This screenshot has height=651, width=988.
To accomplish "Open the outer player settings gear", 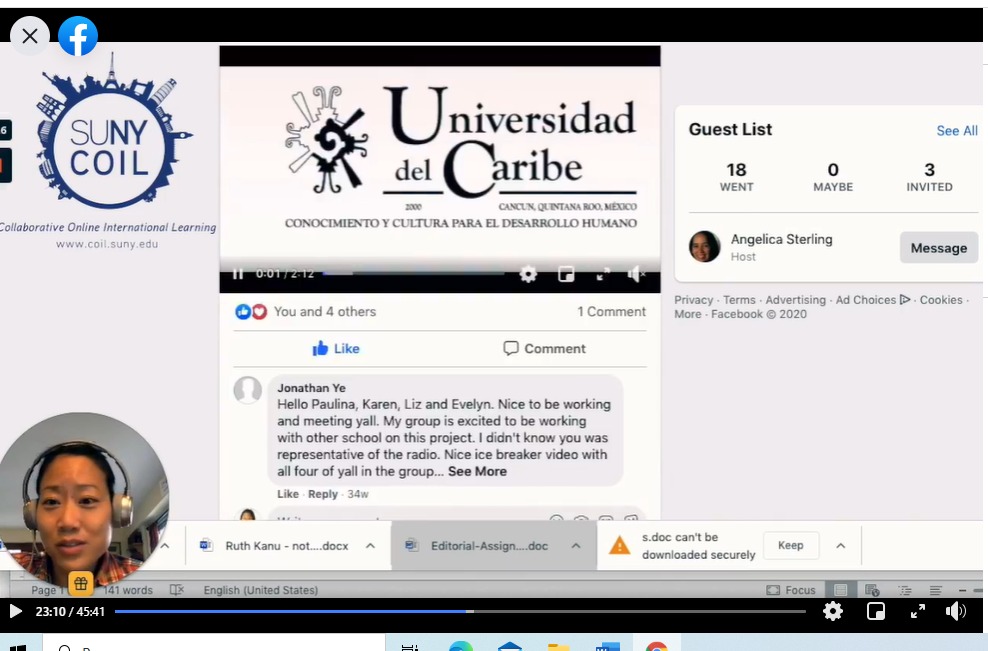I will 832,611.
